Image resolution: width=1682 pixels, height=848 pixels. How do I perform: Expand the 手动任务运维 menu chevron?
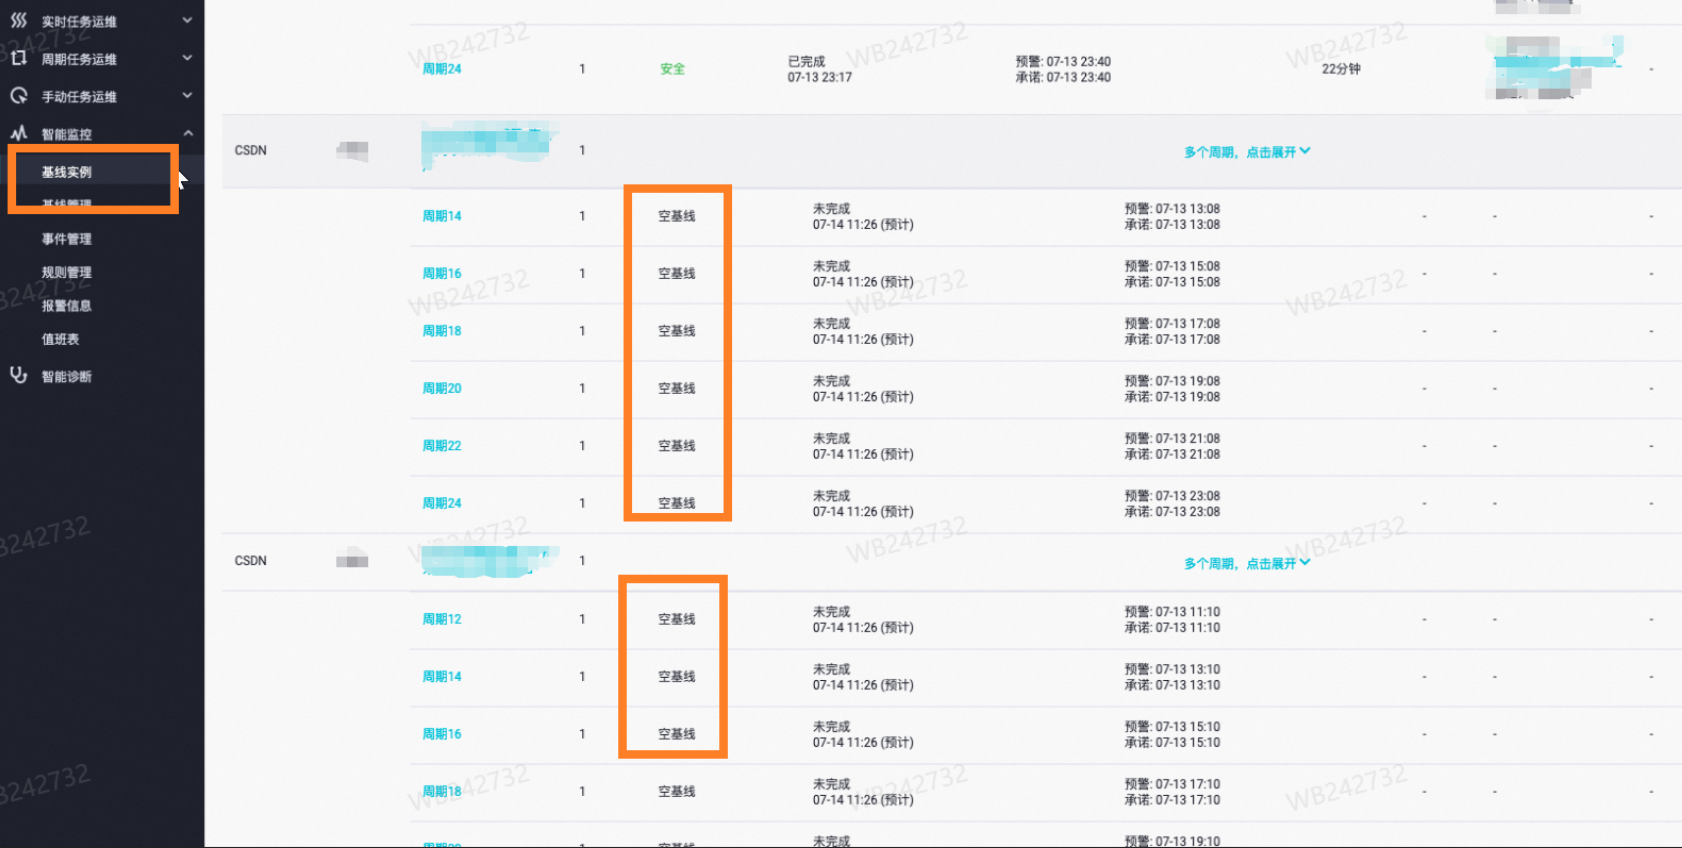coord(187,96)
